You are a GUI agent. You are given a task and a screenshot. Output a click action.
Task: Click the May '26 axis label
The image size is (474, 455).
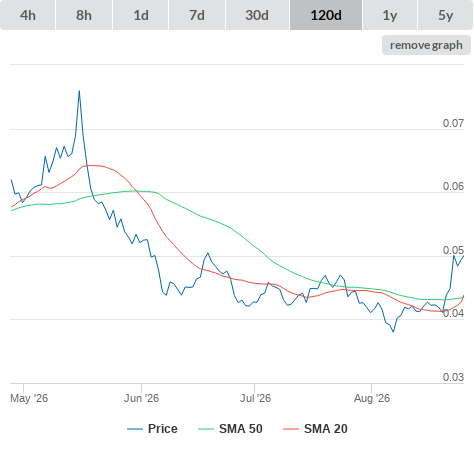[29, 398]
